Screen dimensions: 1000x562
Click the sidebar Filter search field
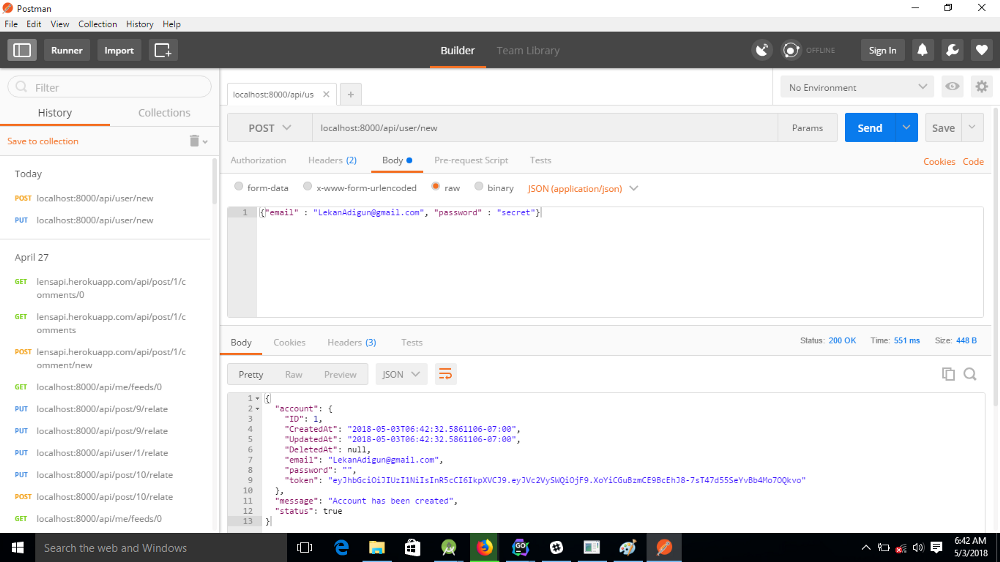109,87
